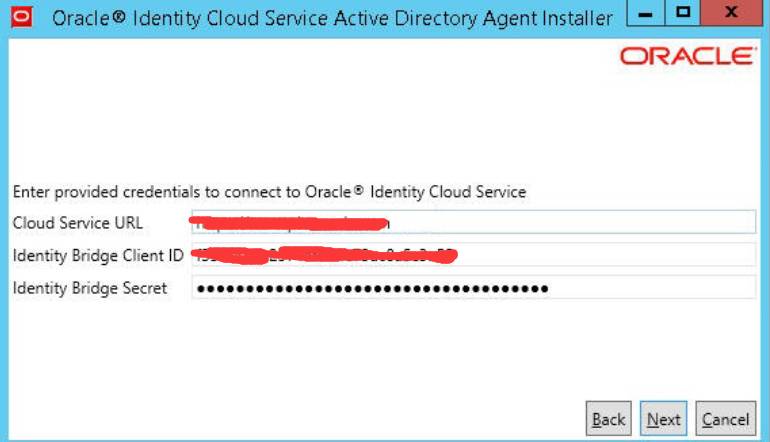Click the red ORACLE logo
The height and width of the screenshot is (442, 770).
687,56
